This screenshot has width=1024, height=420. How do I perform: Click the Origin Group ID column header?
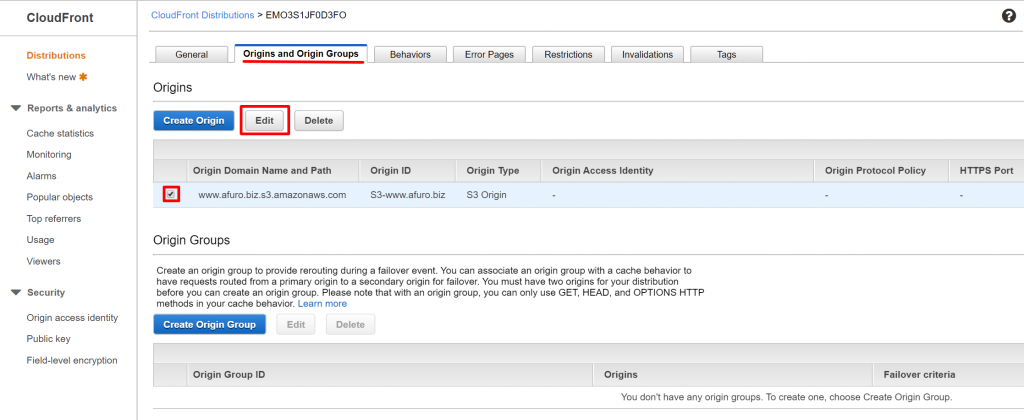[x=229, y=375]
